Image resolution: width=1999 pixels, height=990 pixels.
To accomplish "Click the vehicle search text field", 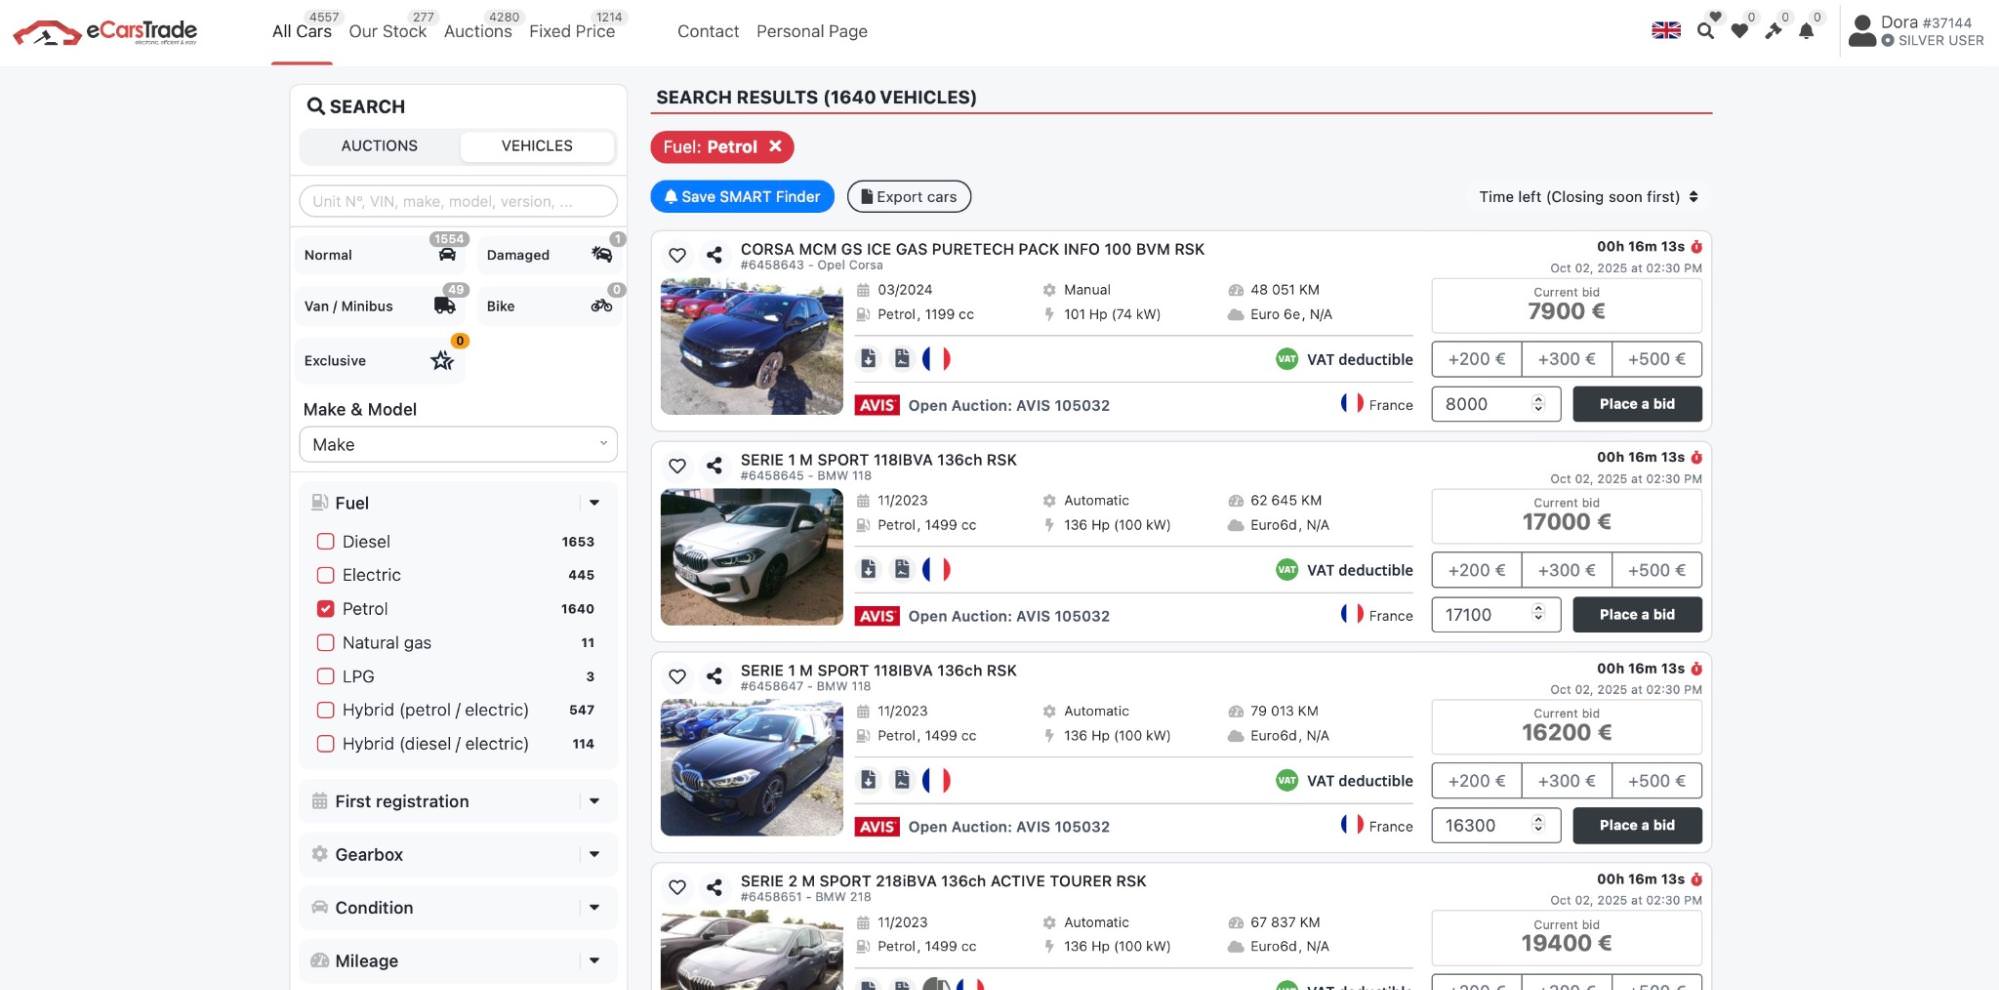I will coord(458,201).
